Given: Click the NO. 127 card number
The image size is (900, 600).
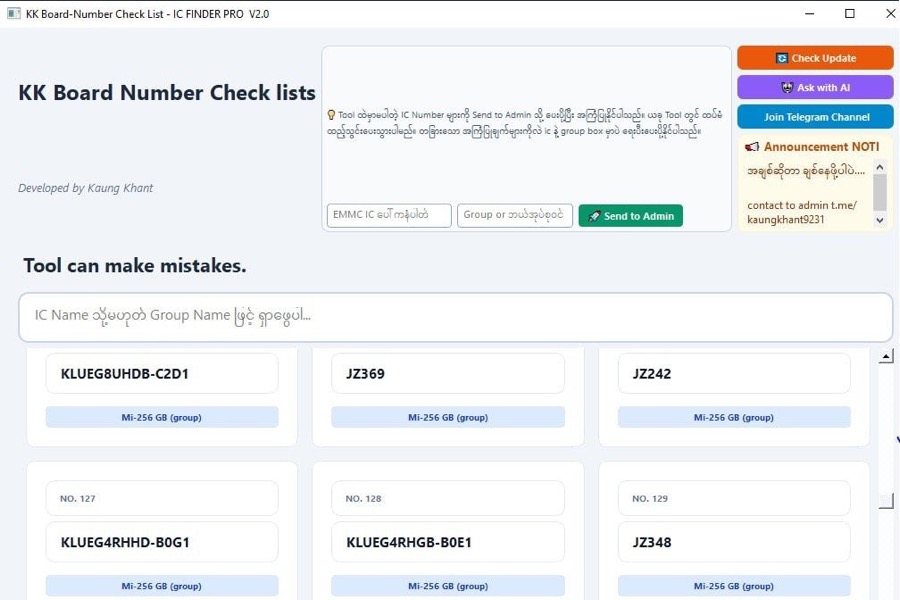Looking at the screenshot, I should pyautogui.click(x=77, y=498).
